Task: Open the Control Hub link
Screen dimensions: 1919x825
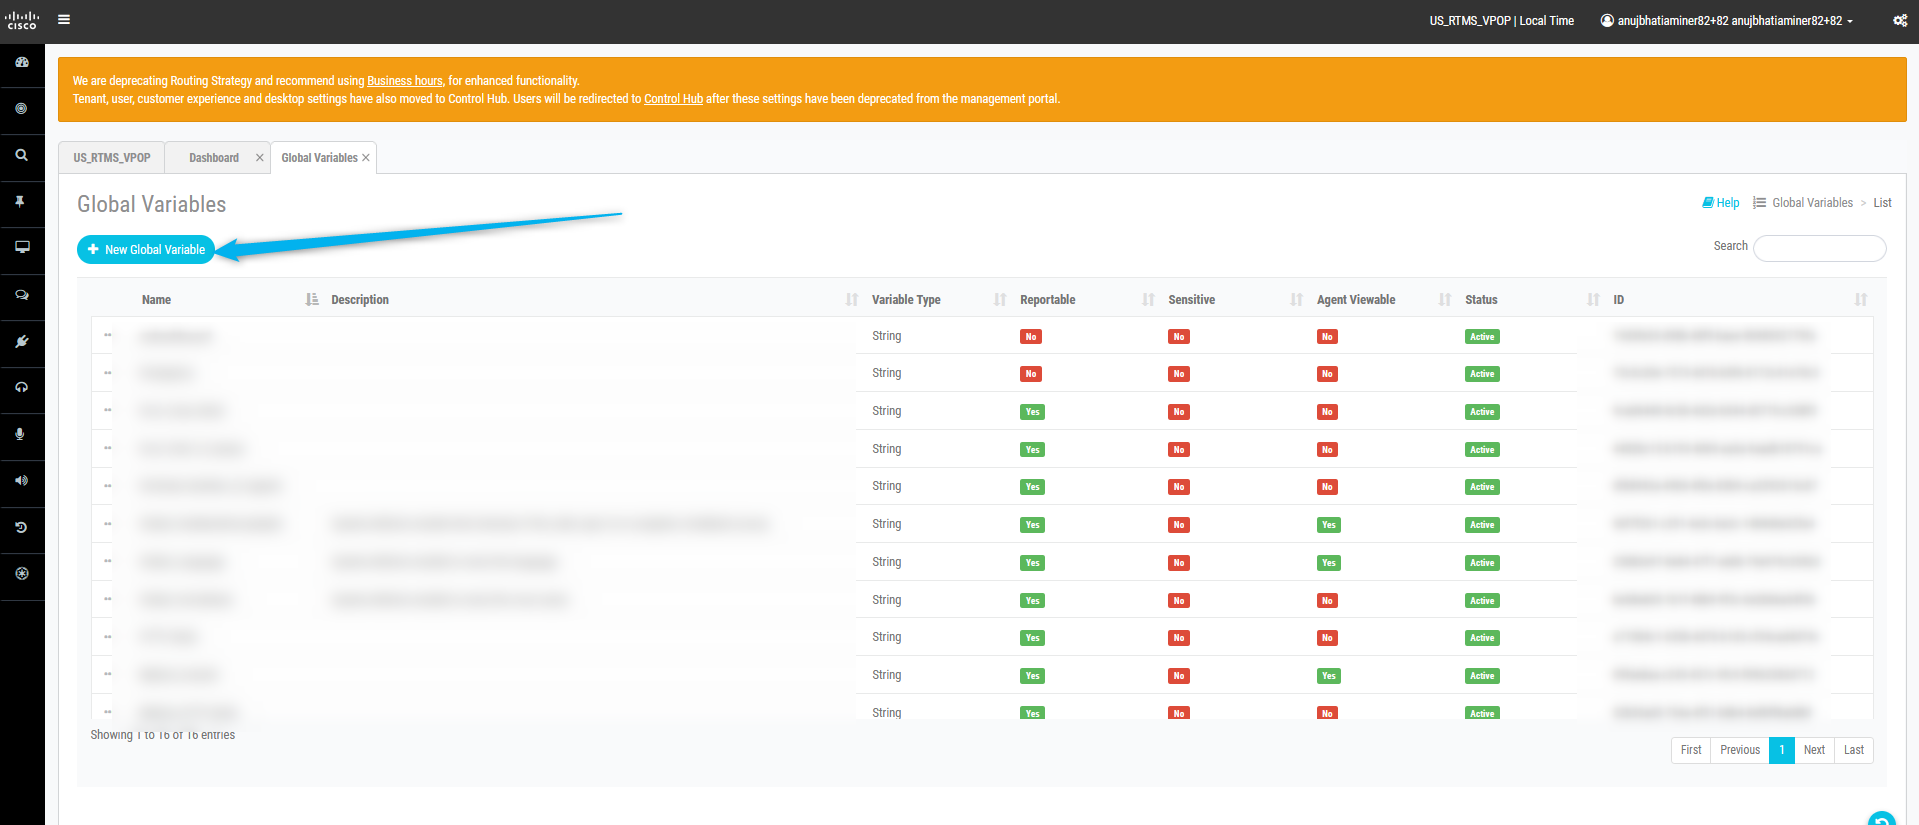Action: [x=673, y=99]
